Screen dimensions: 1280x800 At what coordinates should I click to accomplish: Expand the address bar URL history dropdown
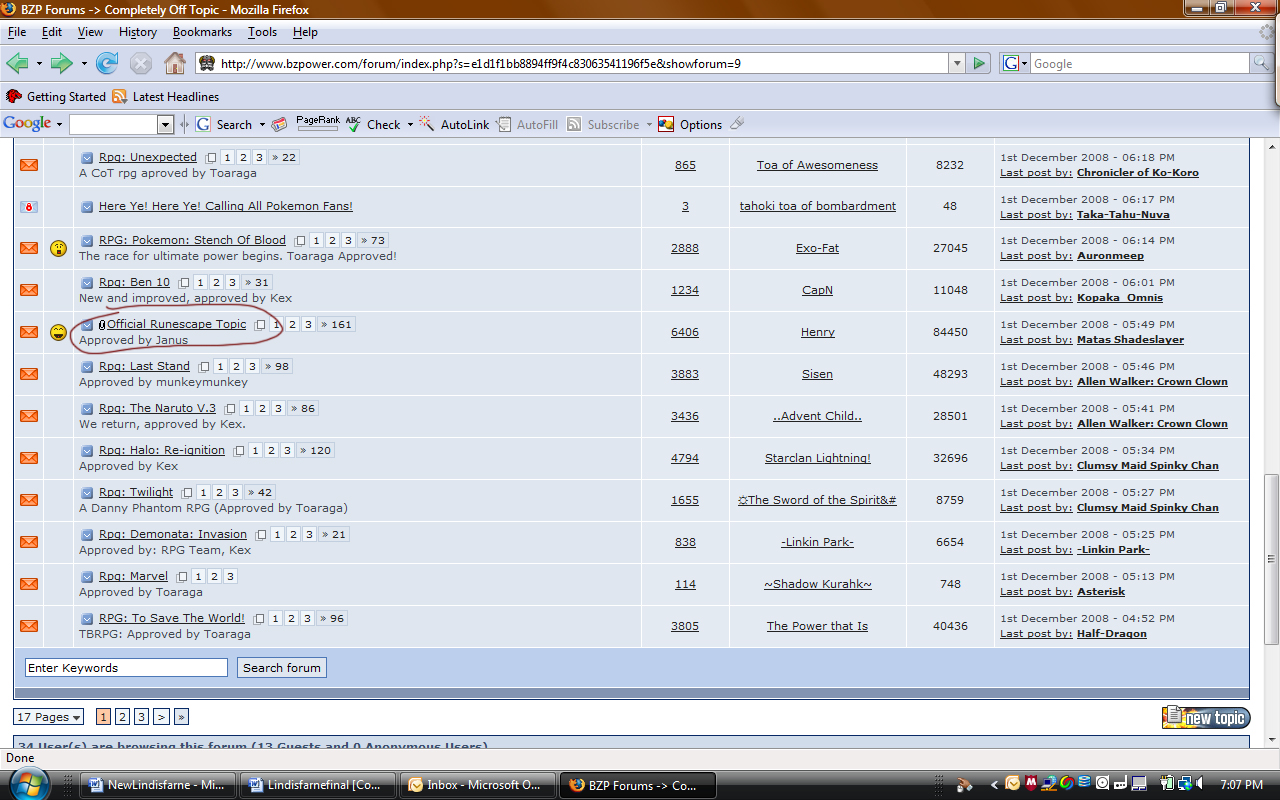click(x=955, y=63)
